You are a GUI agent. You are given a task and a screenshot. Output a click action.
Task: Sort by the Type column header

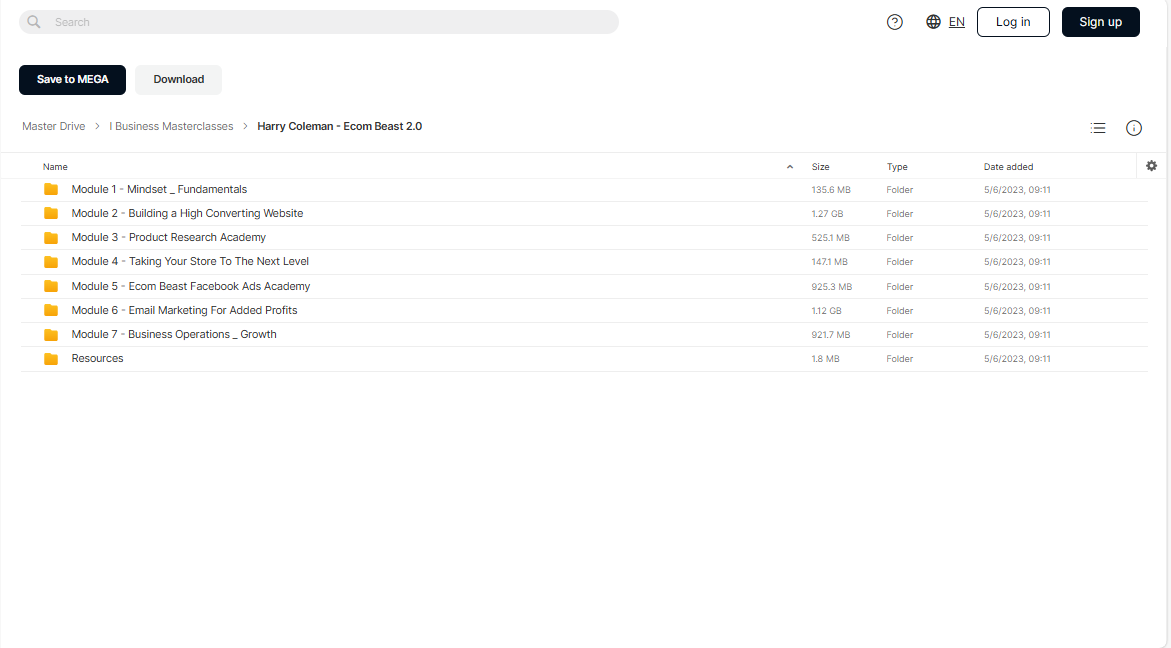[x=897, y=166]
